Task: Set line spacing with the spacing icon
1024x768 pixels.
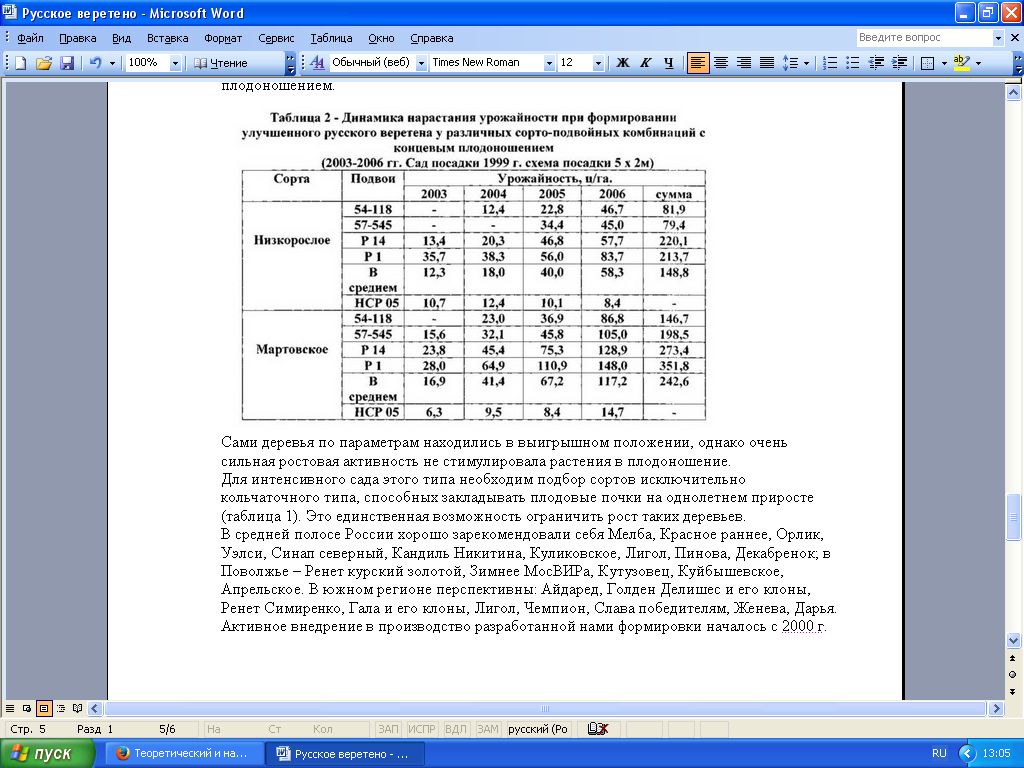Action: (x=790, y=63)
